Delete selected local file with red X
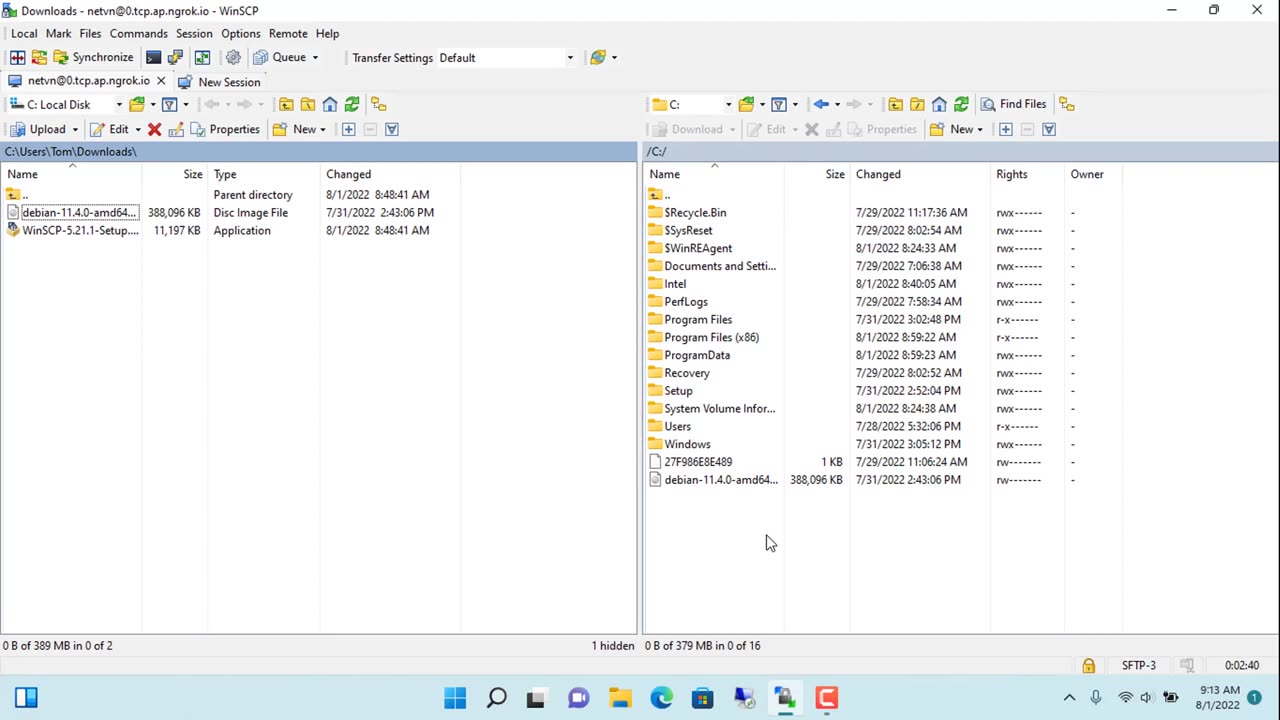Screen dimensions: 1280x720 (155, 129)
